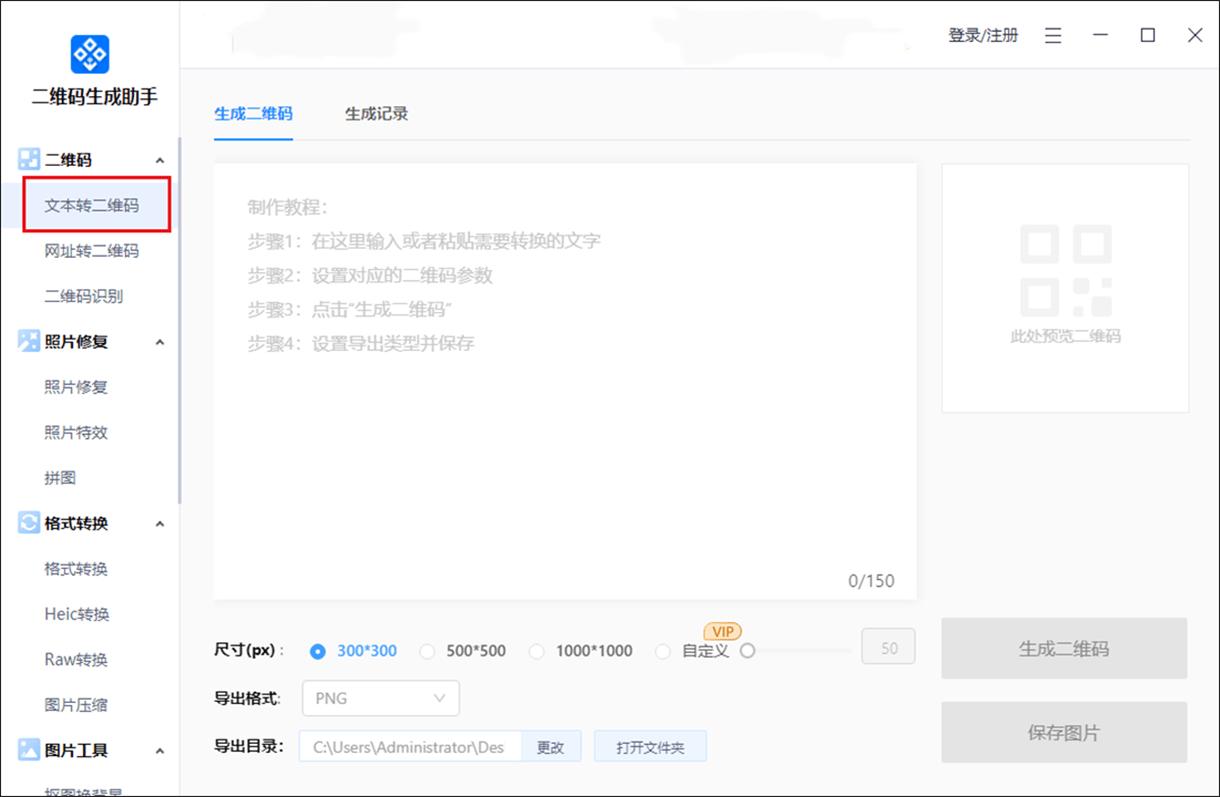Image resolution: width=1220 pixels, height=797 pixels.
Task: Click the 生成二维码 generate button
Action: 1064,647
